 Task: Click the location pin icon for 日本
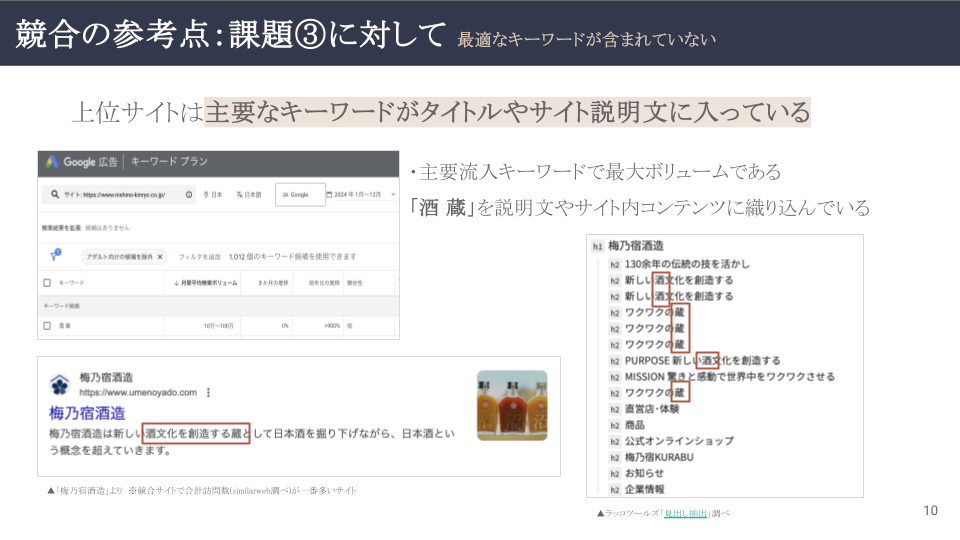[206, 195]
